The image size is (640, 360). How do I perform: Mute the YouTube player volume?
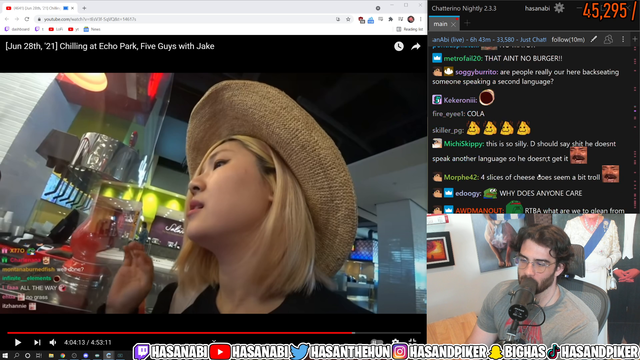tap(53, 342)
